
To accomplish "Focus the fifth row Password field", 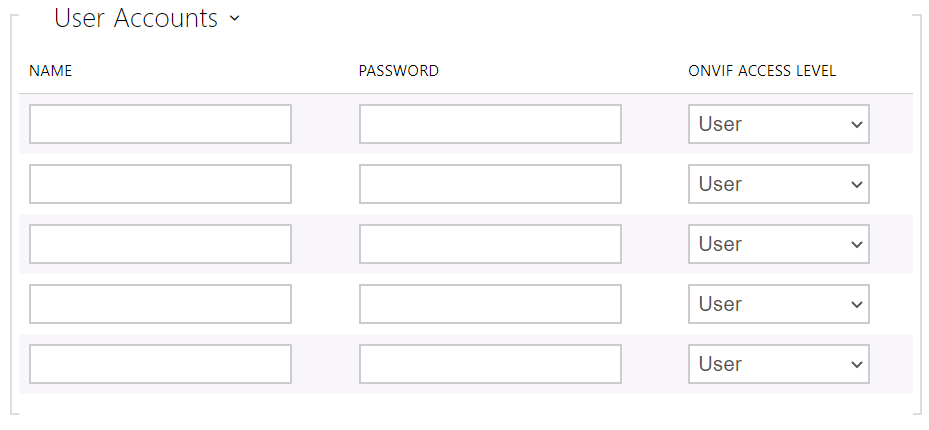I will coord(490,364).
